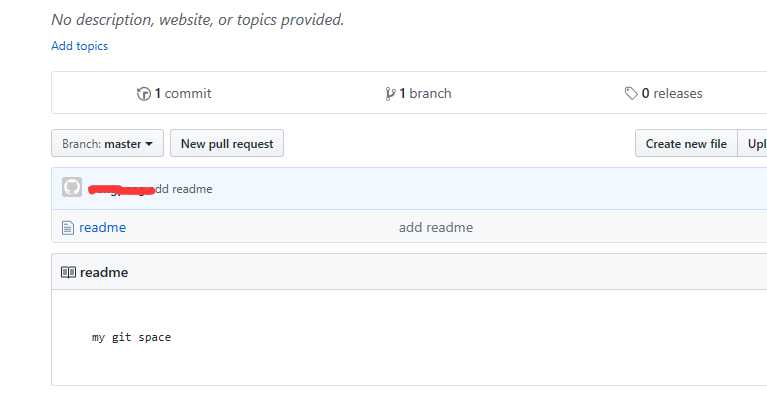Viewport: 767px width, 410px height.
Task: Click the redacted commit author name
Action: pos(121,189)
